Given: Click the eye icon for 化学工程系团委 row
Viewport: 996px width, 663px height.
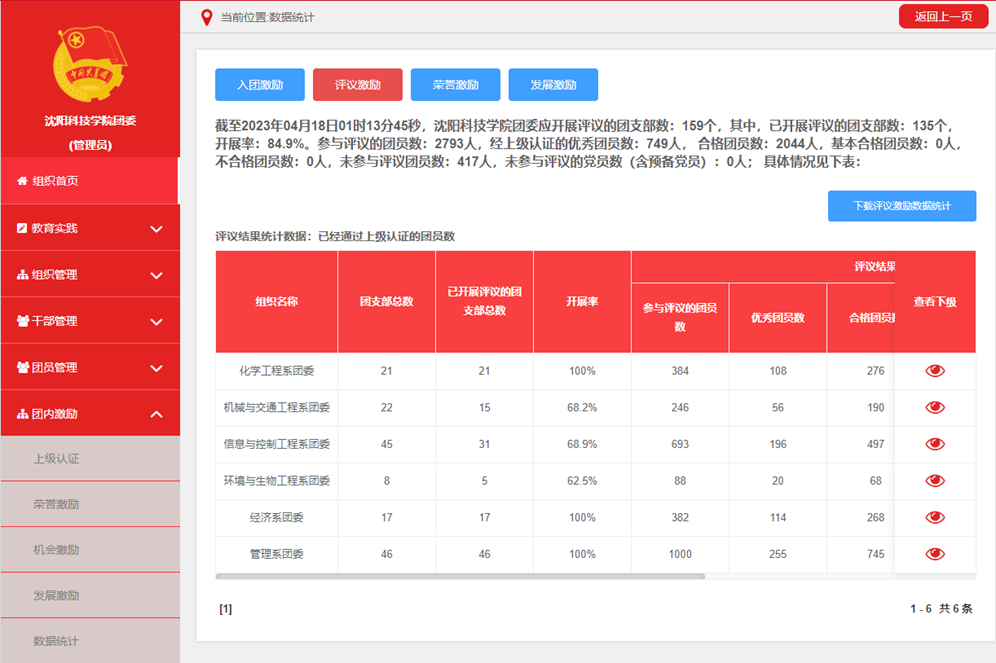Looking at the screenshot, I should click(x=935, y=371).
